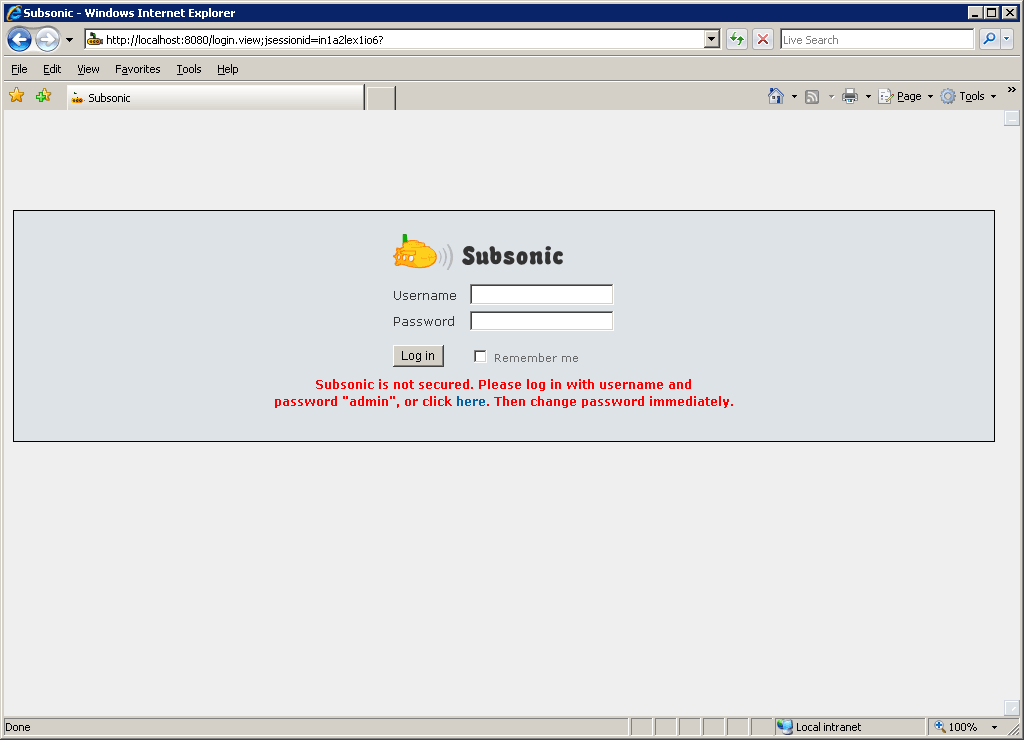This screenshot has height=740, width=1024.
Task: Follow the 'here' link in warning message
Action: coord(471,402)
